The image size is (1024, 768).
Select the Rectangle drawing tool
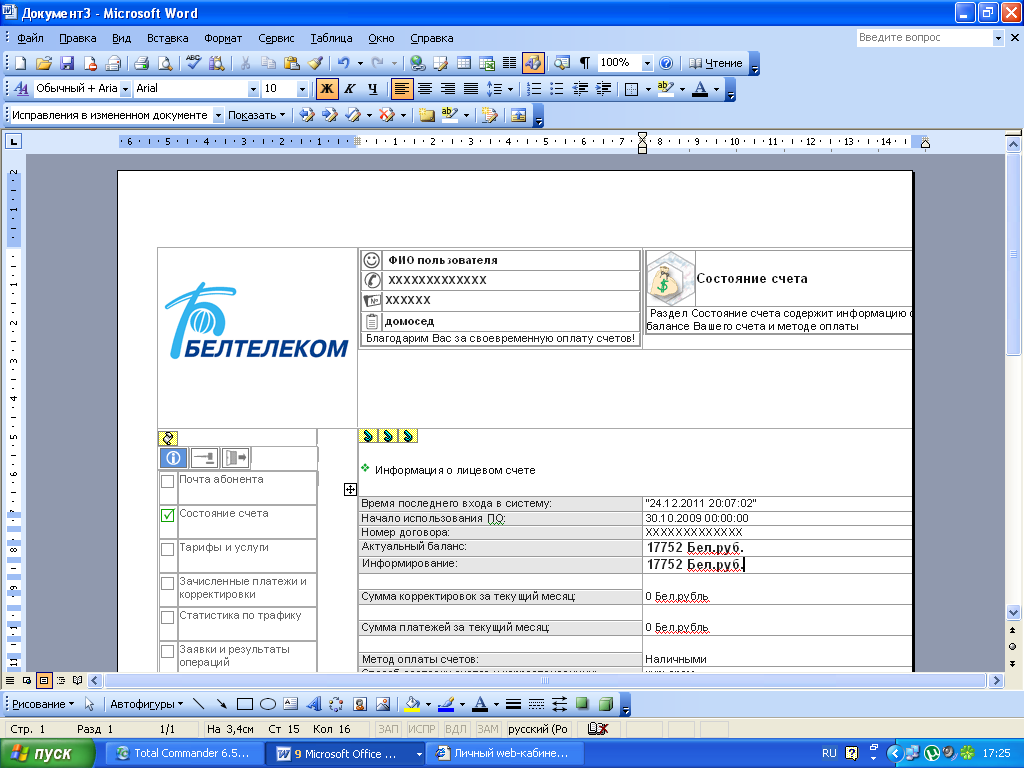click(245, 704)
